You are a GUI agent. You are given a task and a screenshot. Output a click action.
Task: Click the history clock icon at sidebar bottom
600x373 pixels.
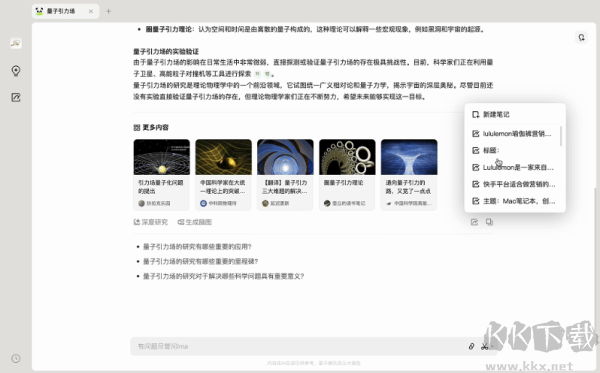pos(16,358)
